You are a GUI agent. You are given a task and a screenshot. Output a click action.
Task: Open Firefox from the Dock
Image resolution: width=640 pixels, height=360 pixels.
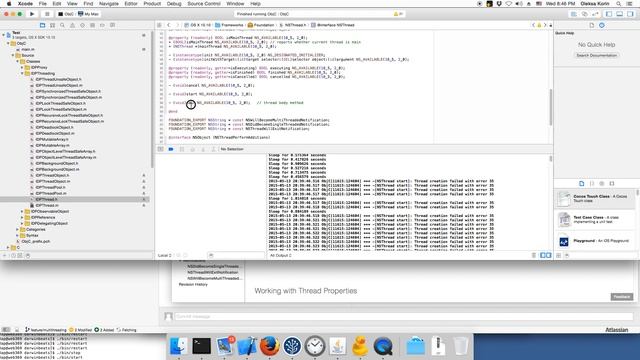click(x=269, y=346)
